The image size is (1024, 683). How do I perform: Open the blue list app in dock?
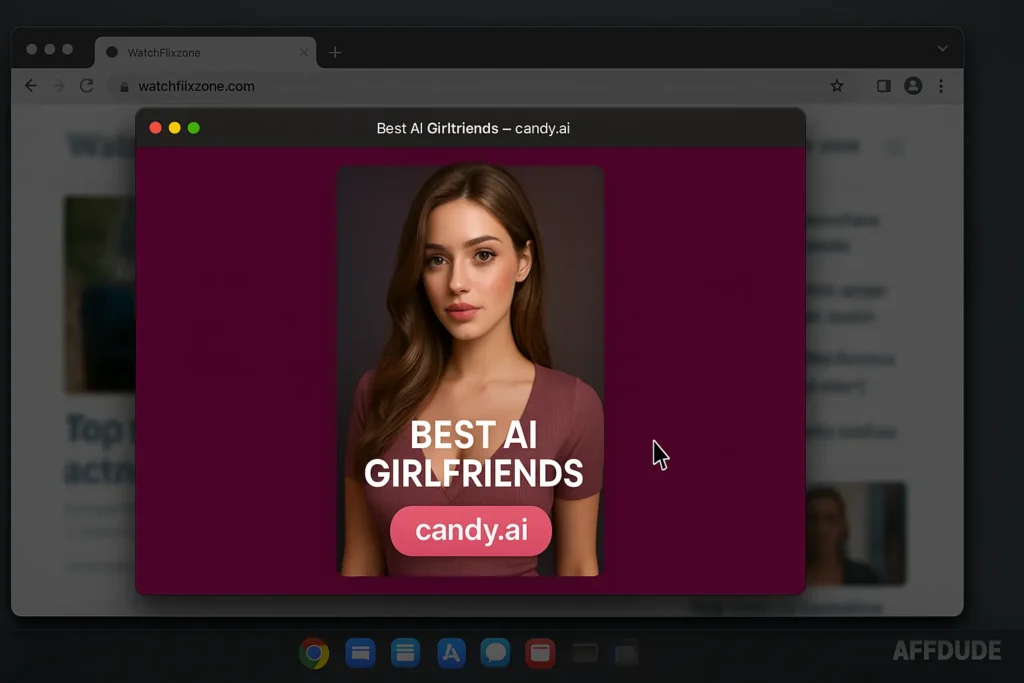point(406,653)
